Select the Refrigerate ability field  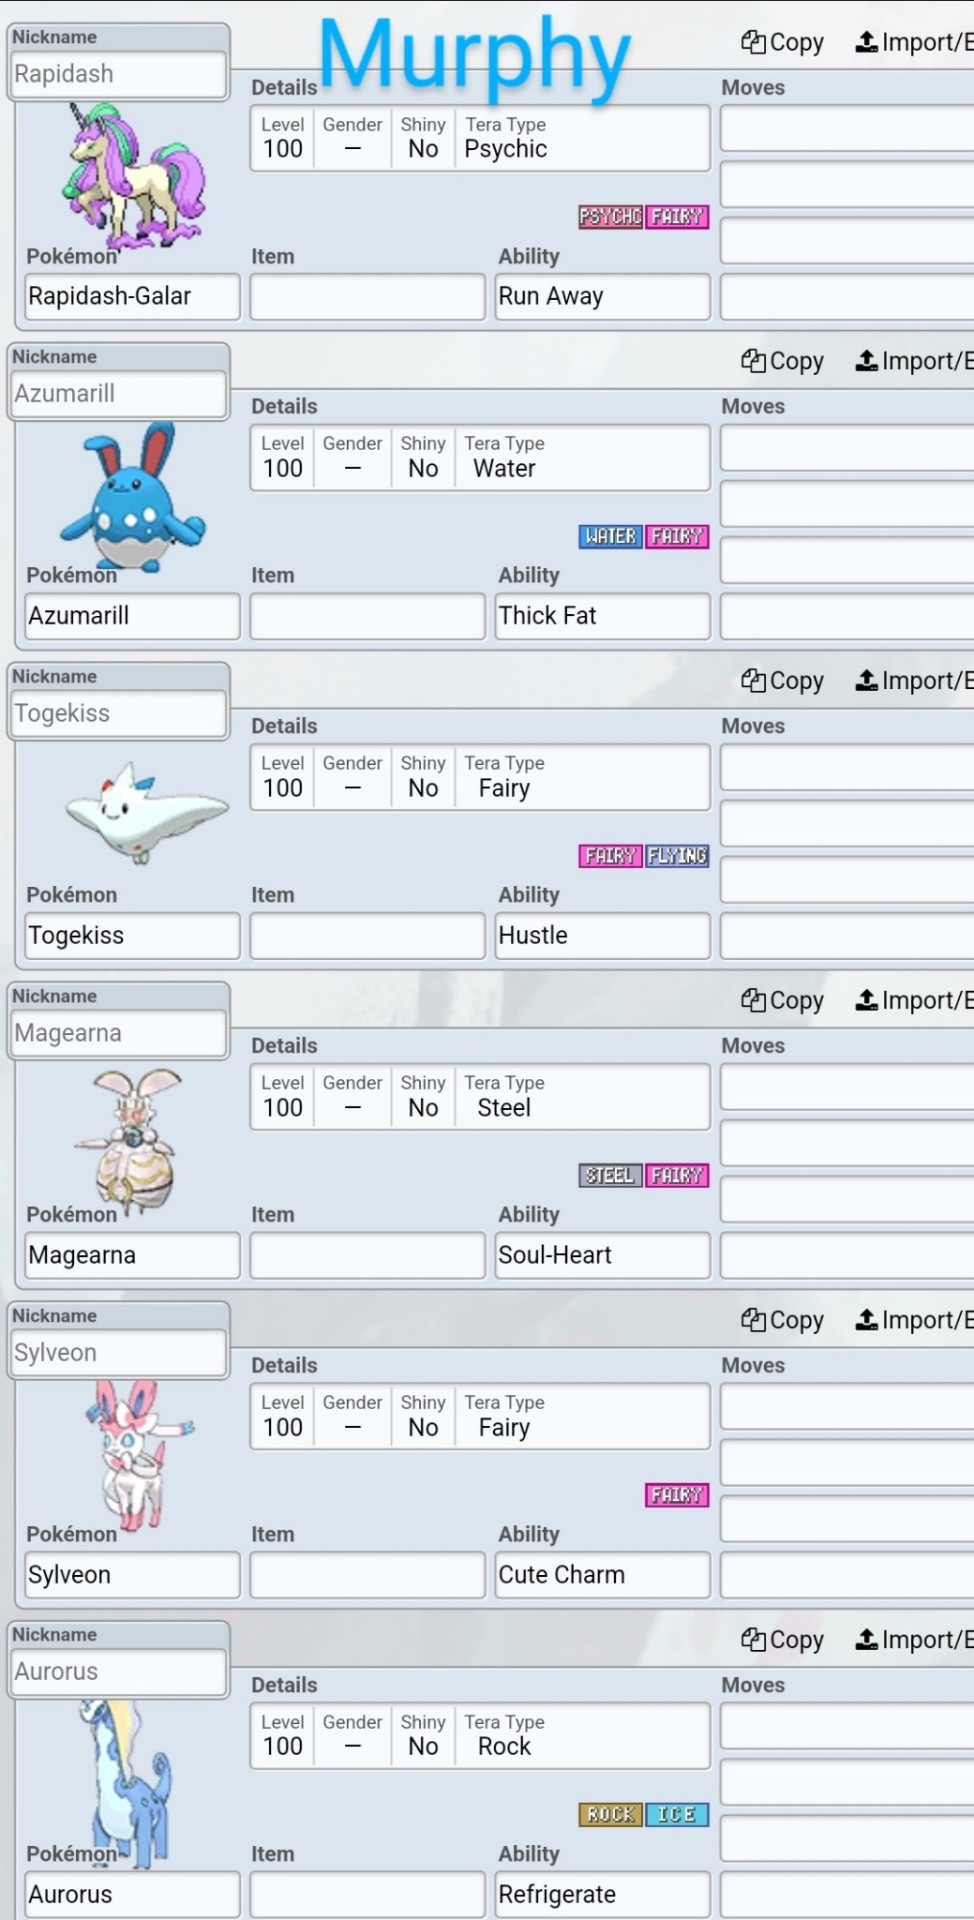click(x=603, y=1895)
